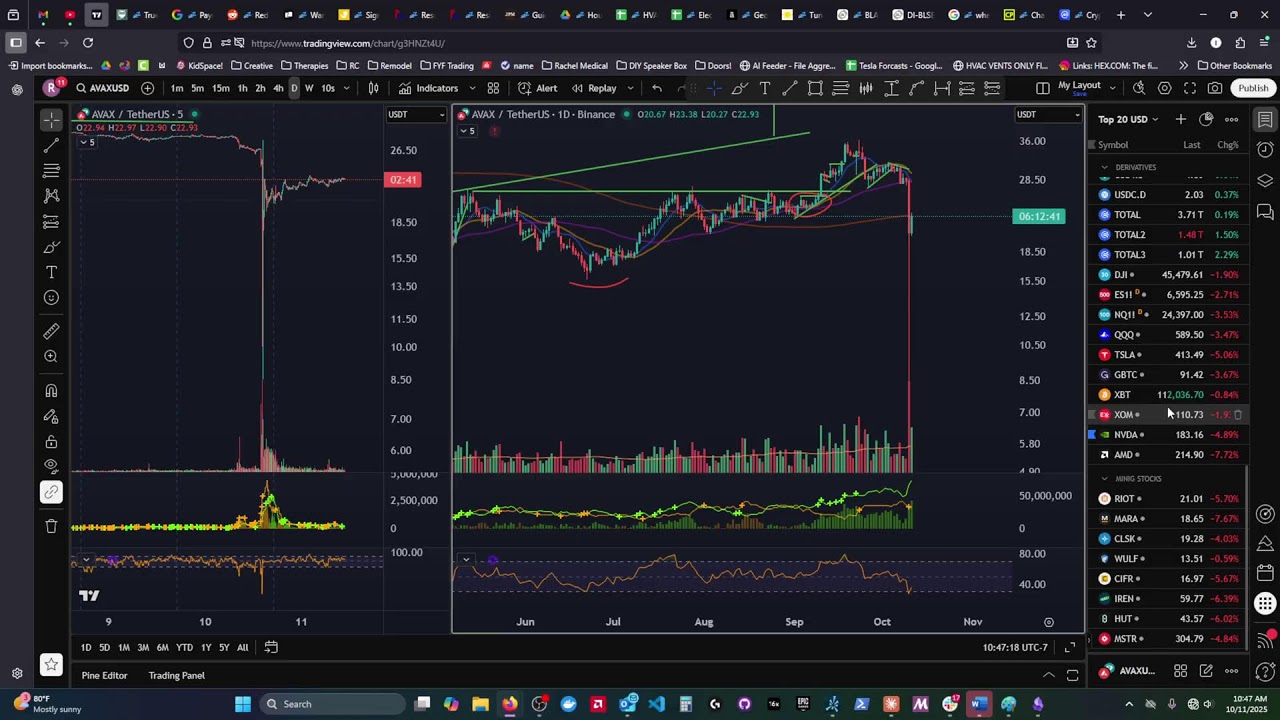Click the favorites star toolbar icon
Screen dimensions: 1280x720
pyautogui.click(x=51, y=665)
